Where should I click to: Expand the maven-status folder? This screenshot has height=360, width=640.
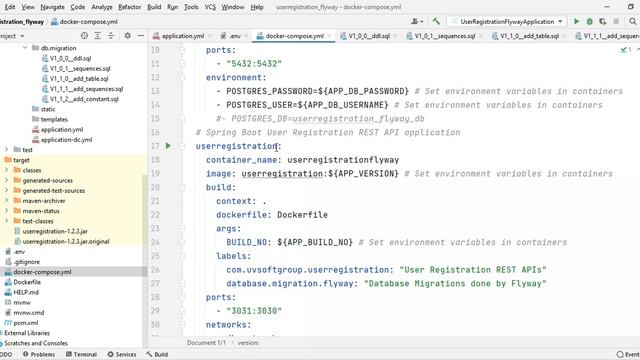click(7, 211)
